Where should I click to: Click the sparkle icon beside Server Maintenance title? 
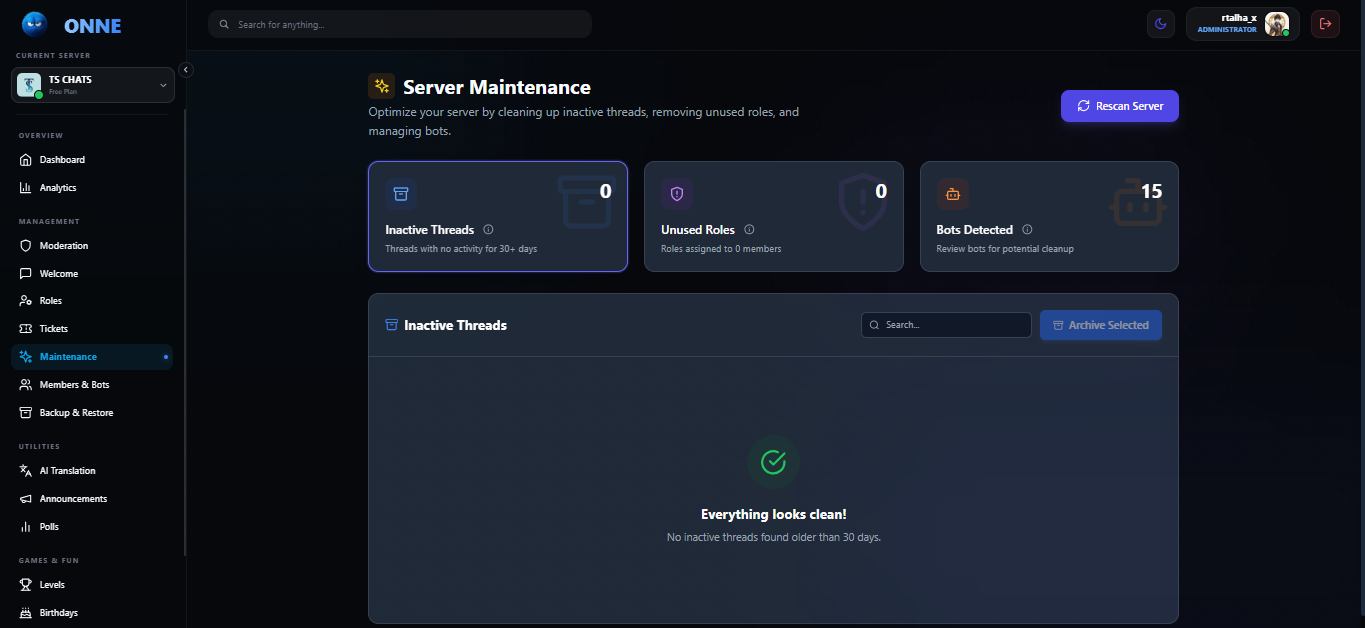pos(381,87)
